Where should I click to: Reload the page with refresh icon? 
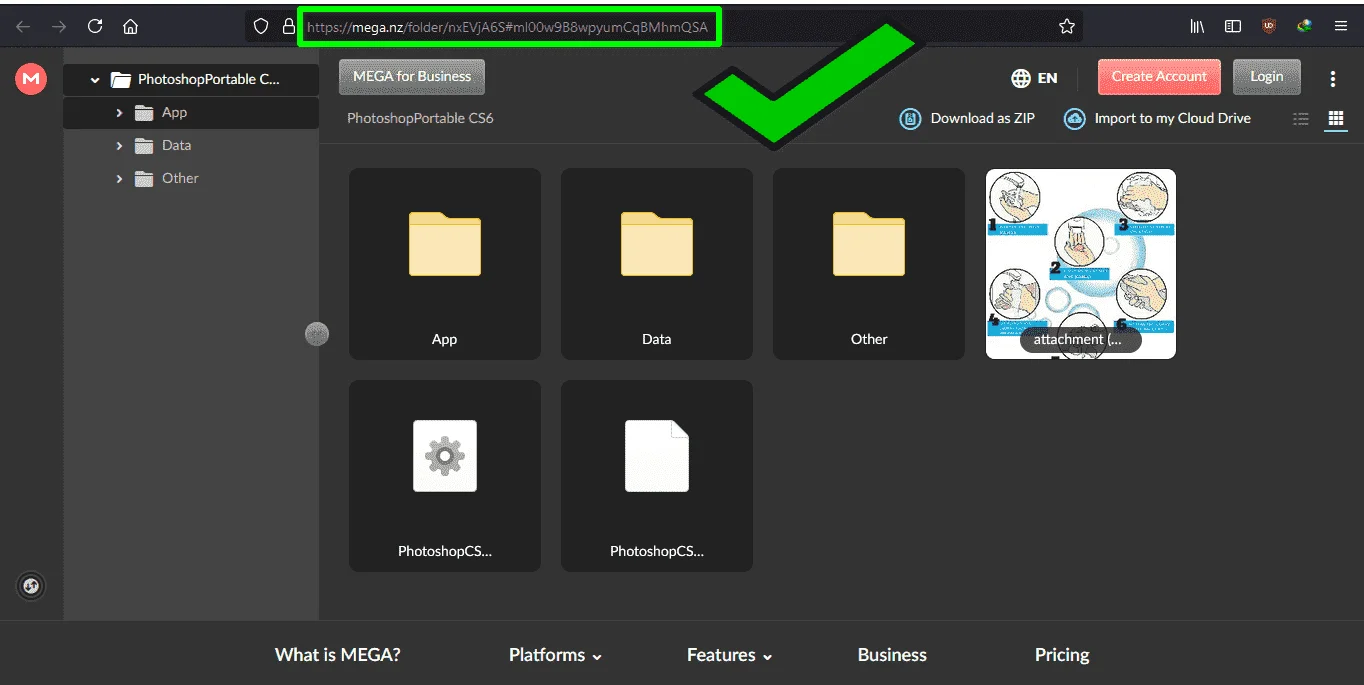click(95, 27)
